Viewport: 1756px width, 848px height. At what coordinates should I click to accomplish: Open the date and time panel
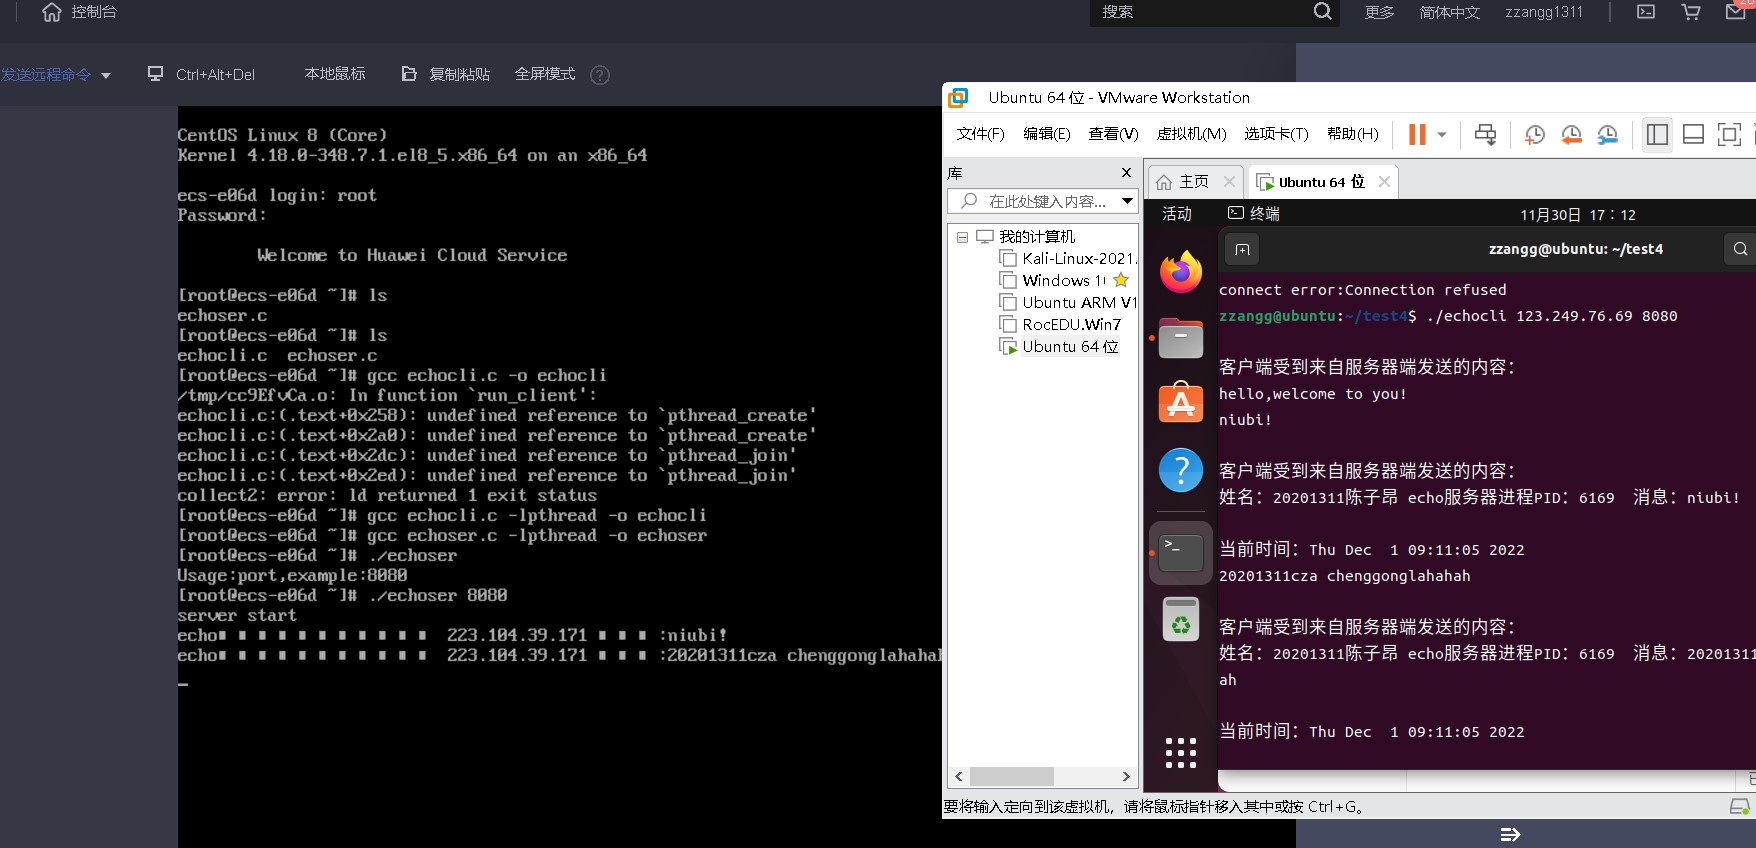1578,214
